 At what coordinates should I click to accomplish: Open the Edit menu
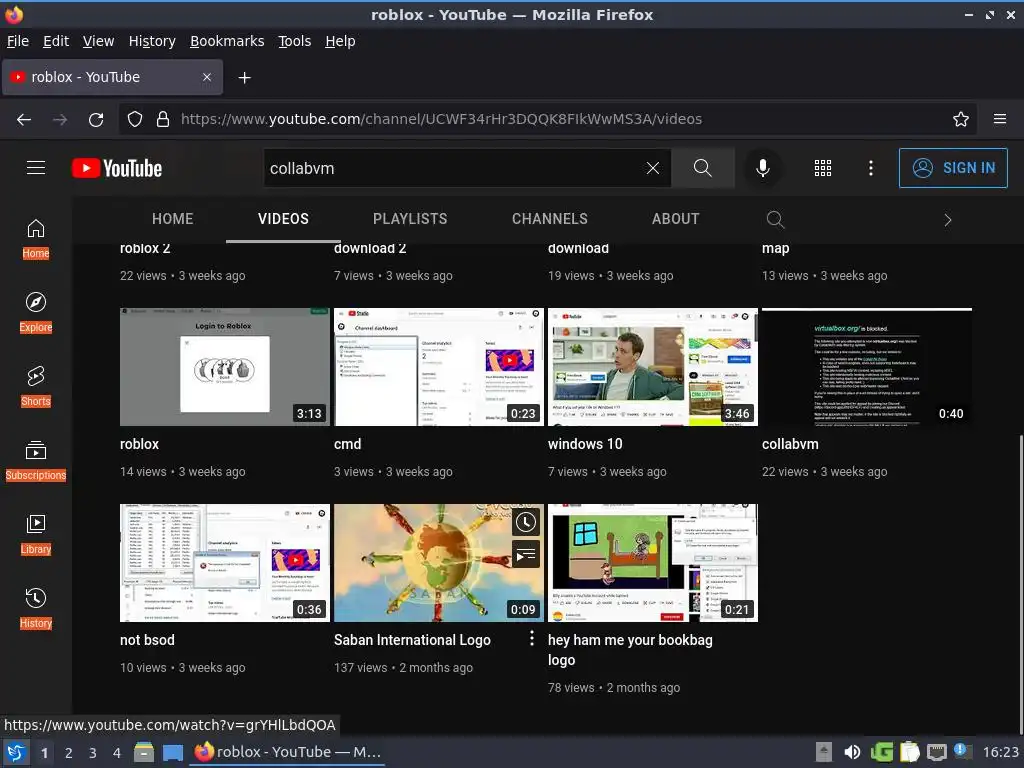pos(56,41)
